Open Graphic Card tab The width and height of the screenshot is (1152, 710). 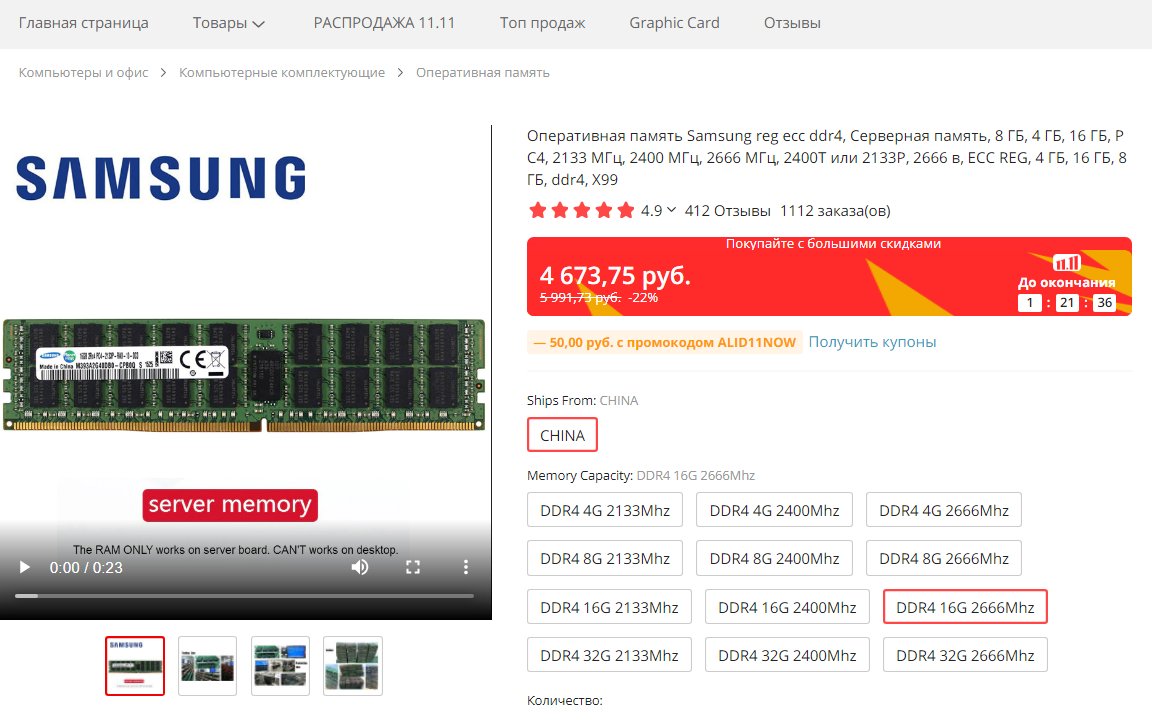(x=674, y=23)
